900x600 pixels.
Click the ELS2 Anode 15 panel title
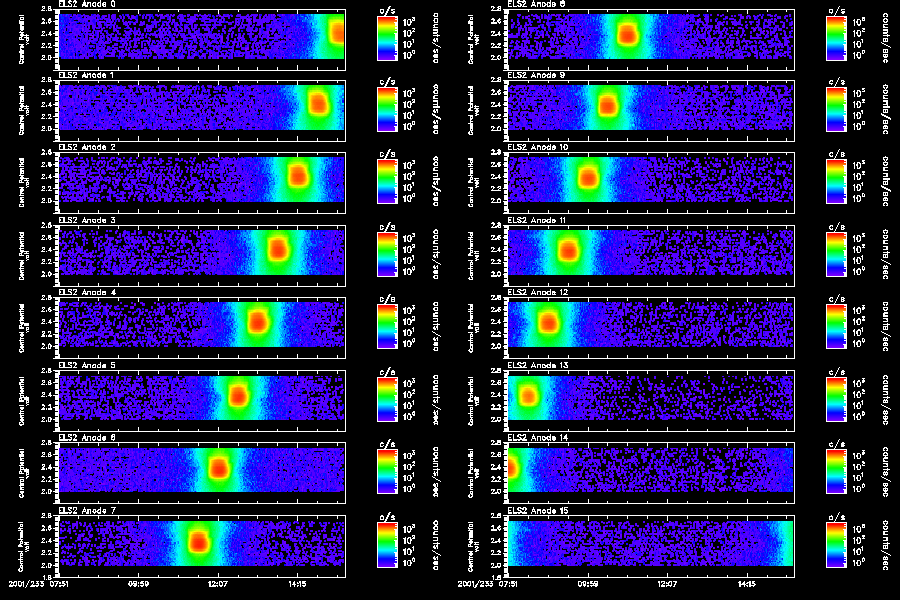click(538, 511)
